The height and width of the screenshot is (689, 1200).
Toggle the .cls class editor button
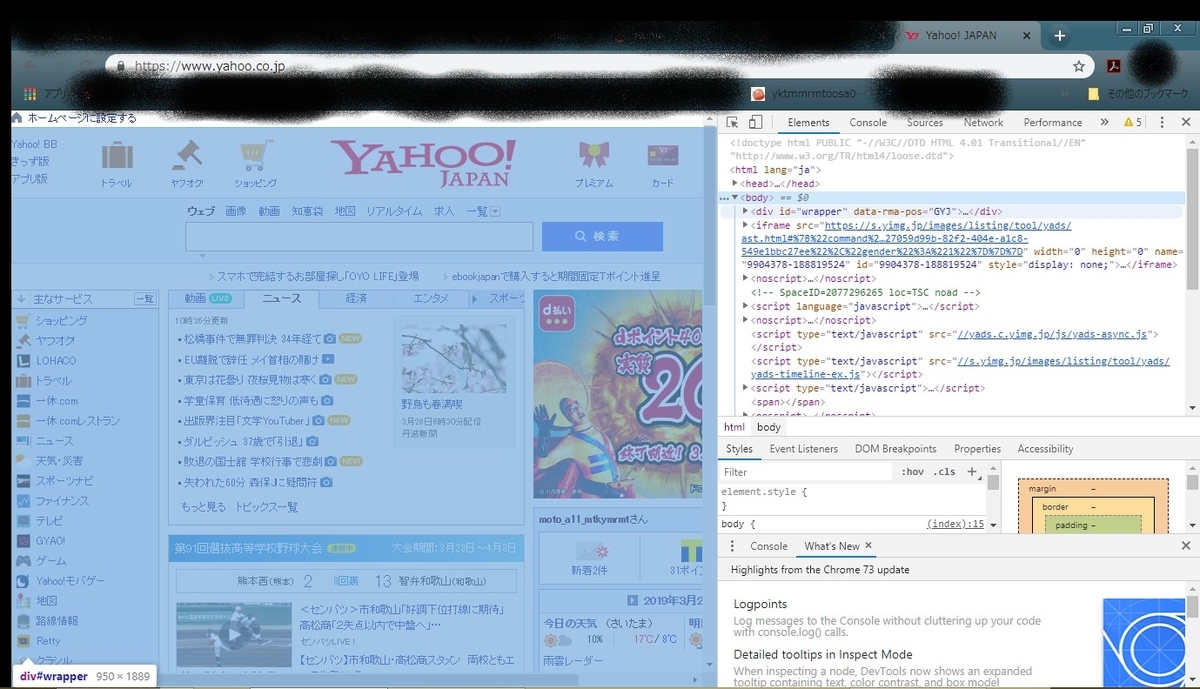pyautogui.click(x=944, y=472)
